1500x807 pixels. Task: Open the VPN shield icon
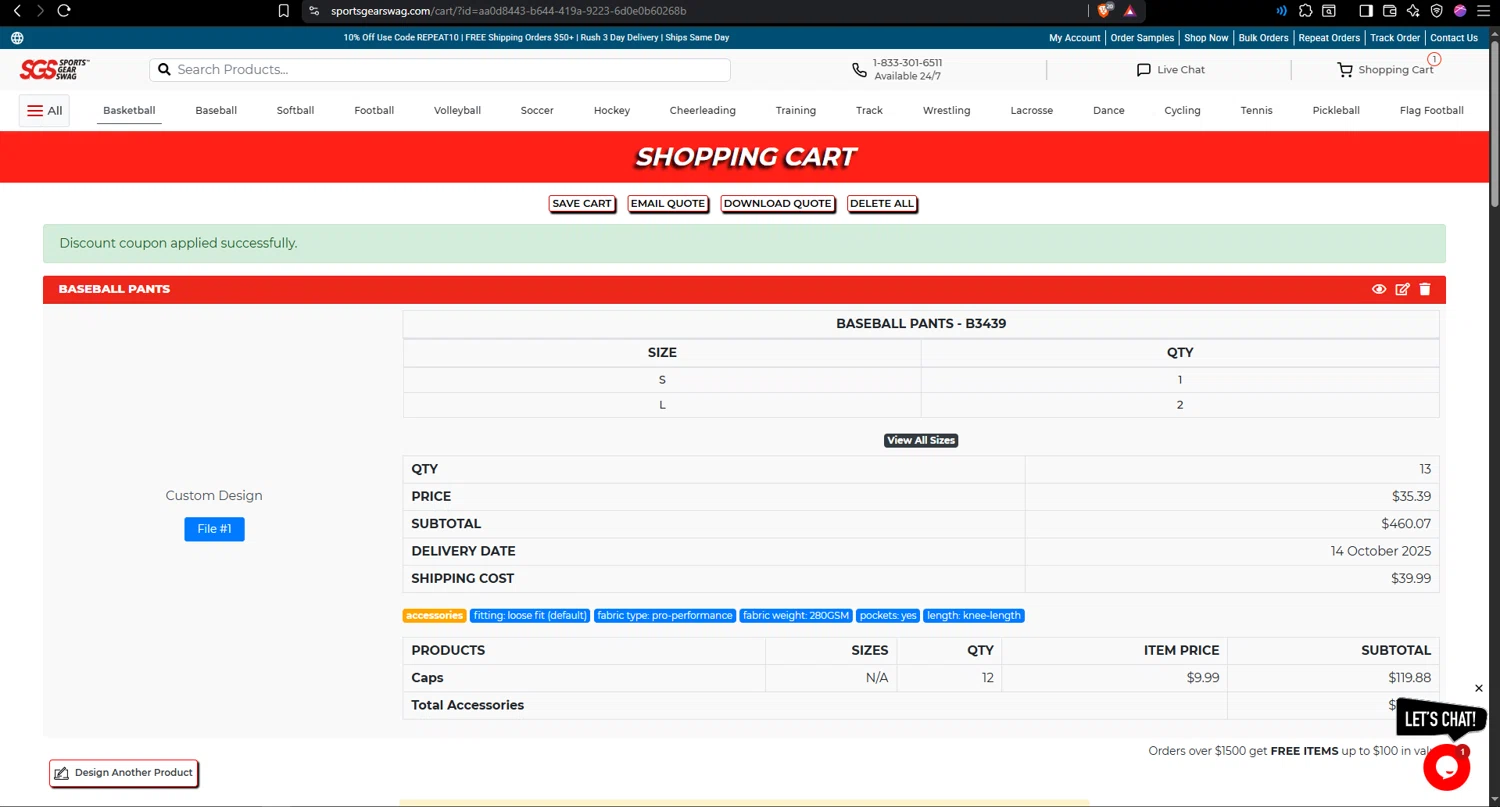coord(1437,11)
